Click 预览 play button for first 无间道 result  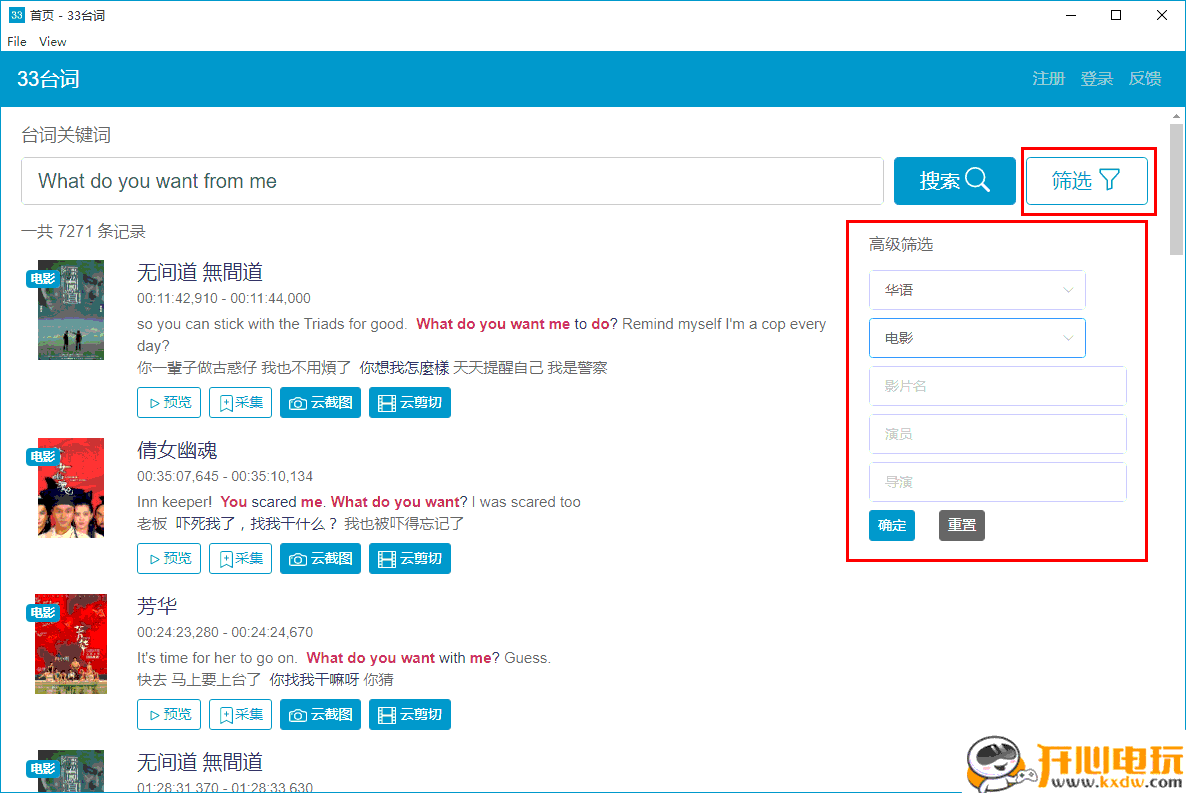169,403
